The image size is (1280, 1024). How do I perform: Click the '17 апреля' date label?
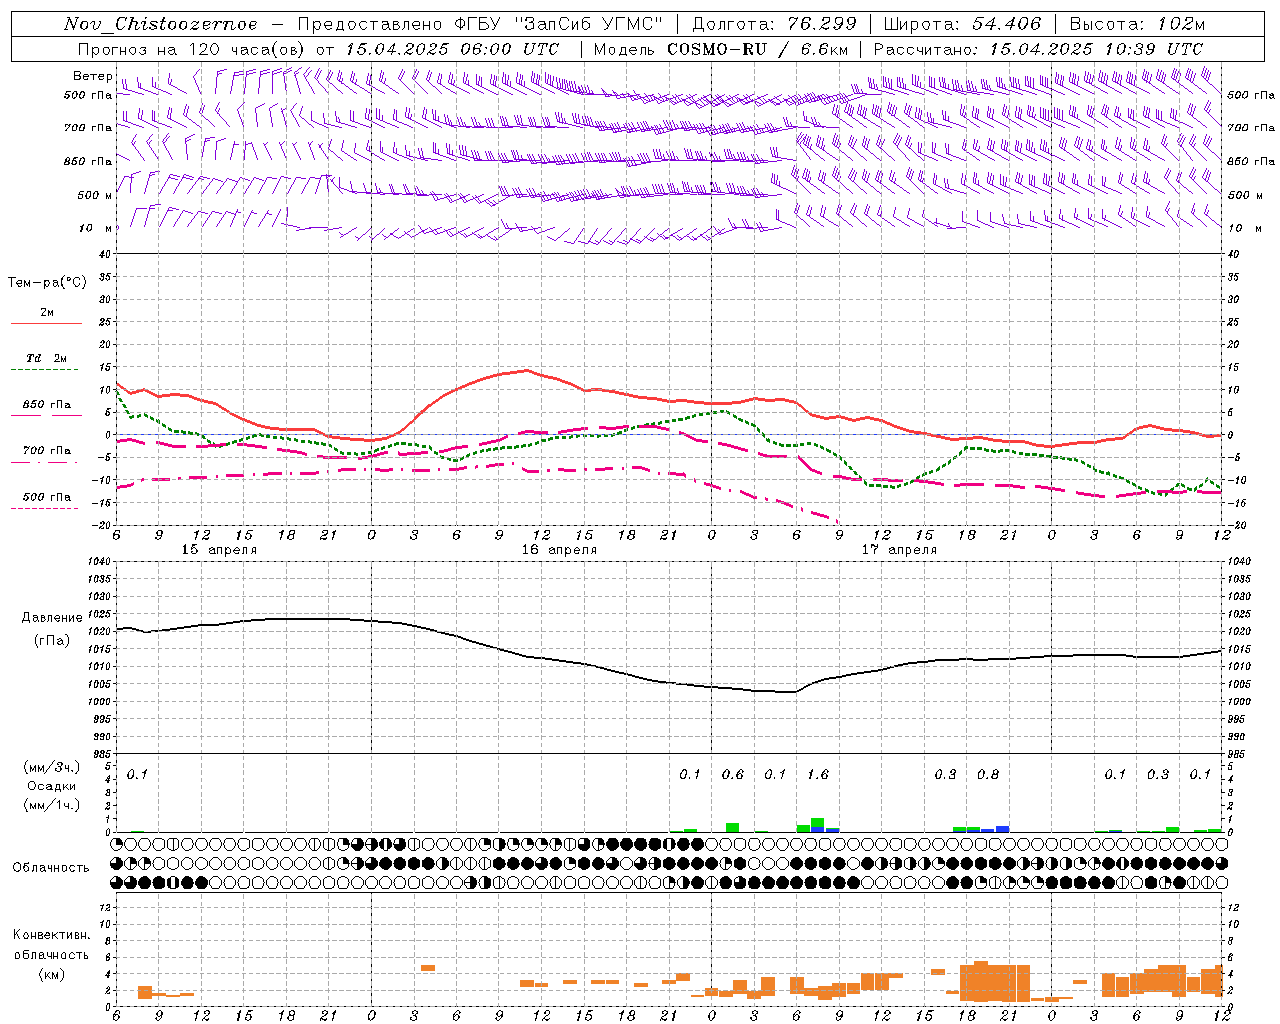tap(899, 550)
